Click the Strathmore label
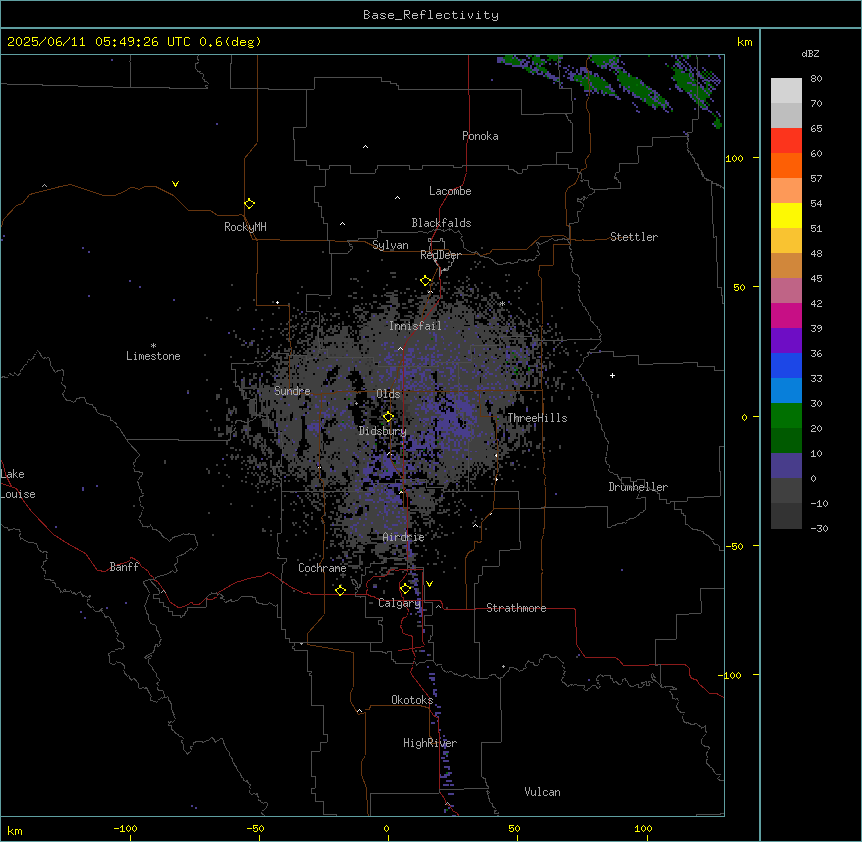This screenshot has width=862, height=842. (x=516, y=608)
